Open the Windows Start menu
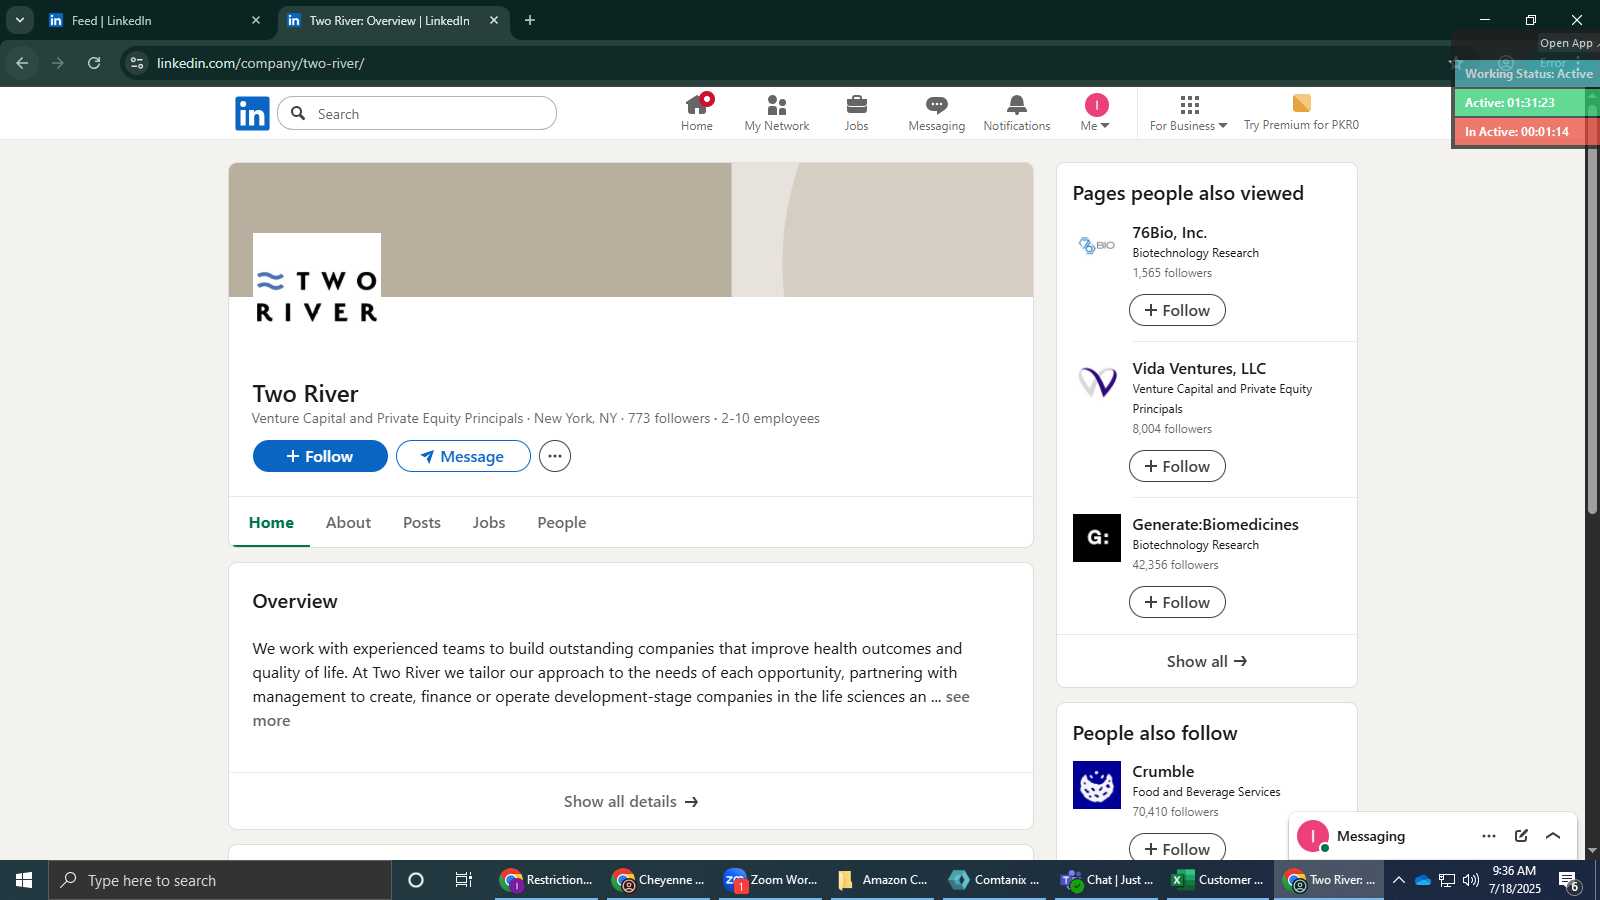 (24, 880)
